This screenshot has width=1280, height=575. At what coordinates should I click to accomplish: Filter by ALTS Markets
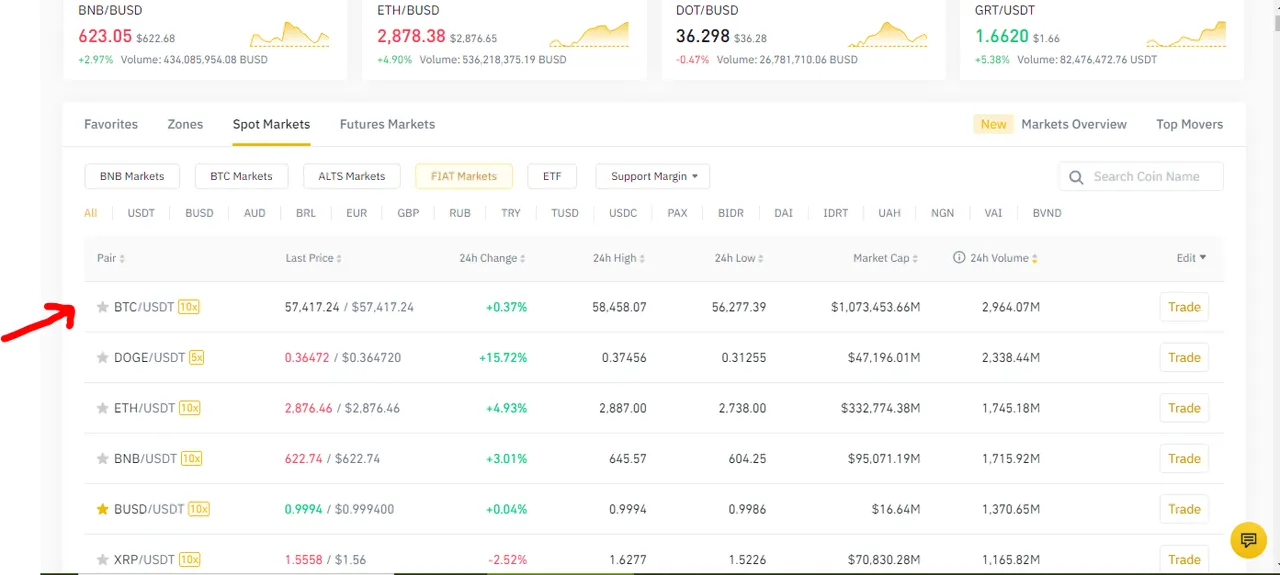tap(352, 176)
